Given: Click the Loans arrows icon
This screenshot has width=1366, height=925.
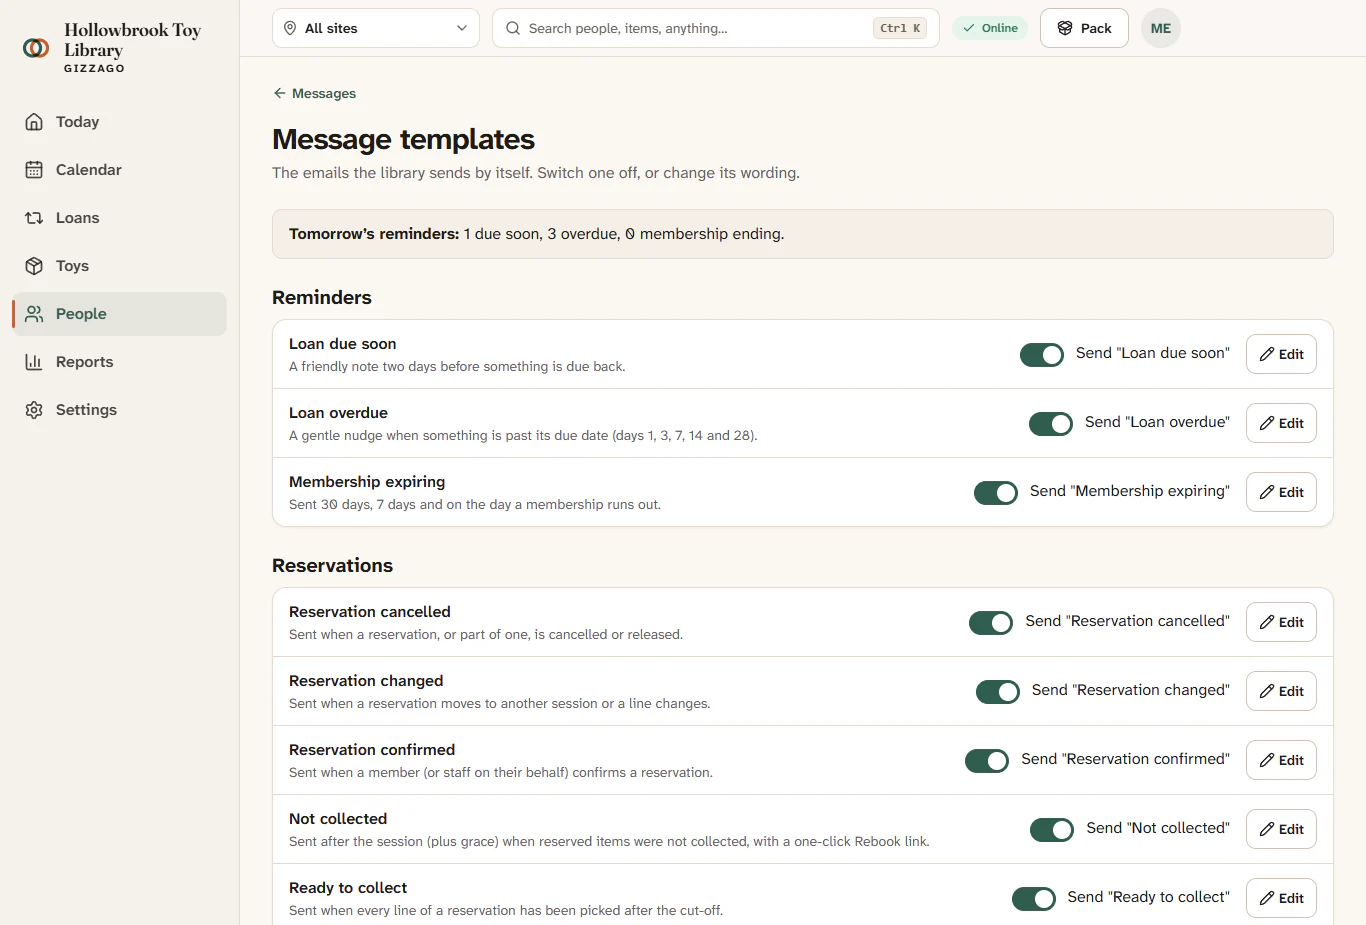Looking at the screenshot, I should pos(34,218).
